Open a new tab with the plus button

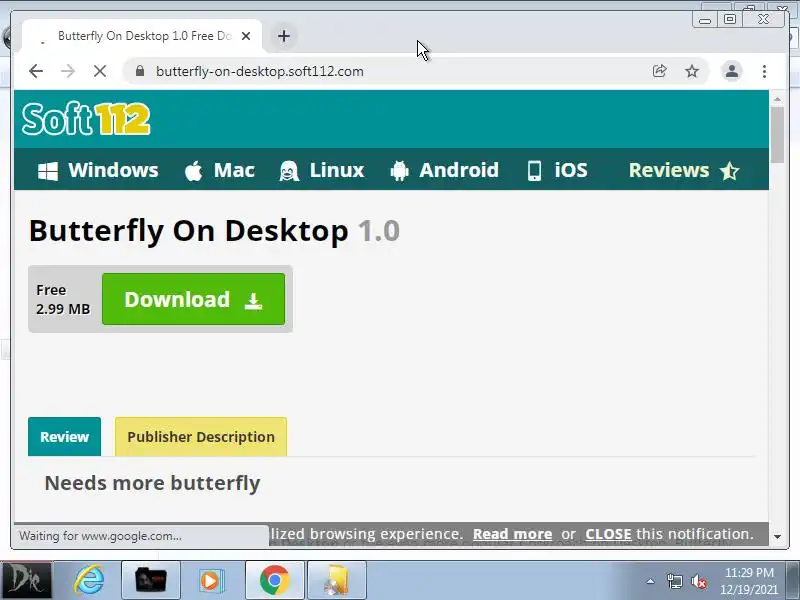tap(284, 36)
